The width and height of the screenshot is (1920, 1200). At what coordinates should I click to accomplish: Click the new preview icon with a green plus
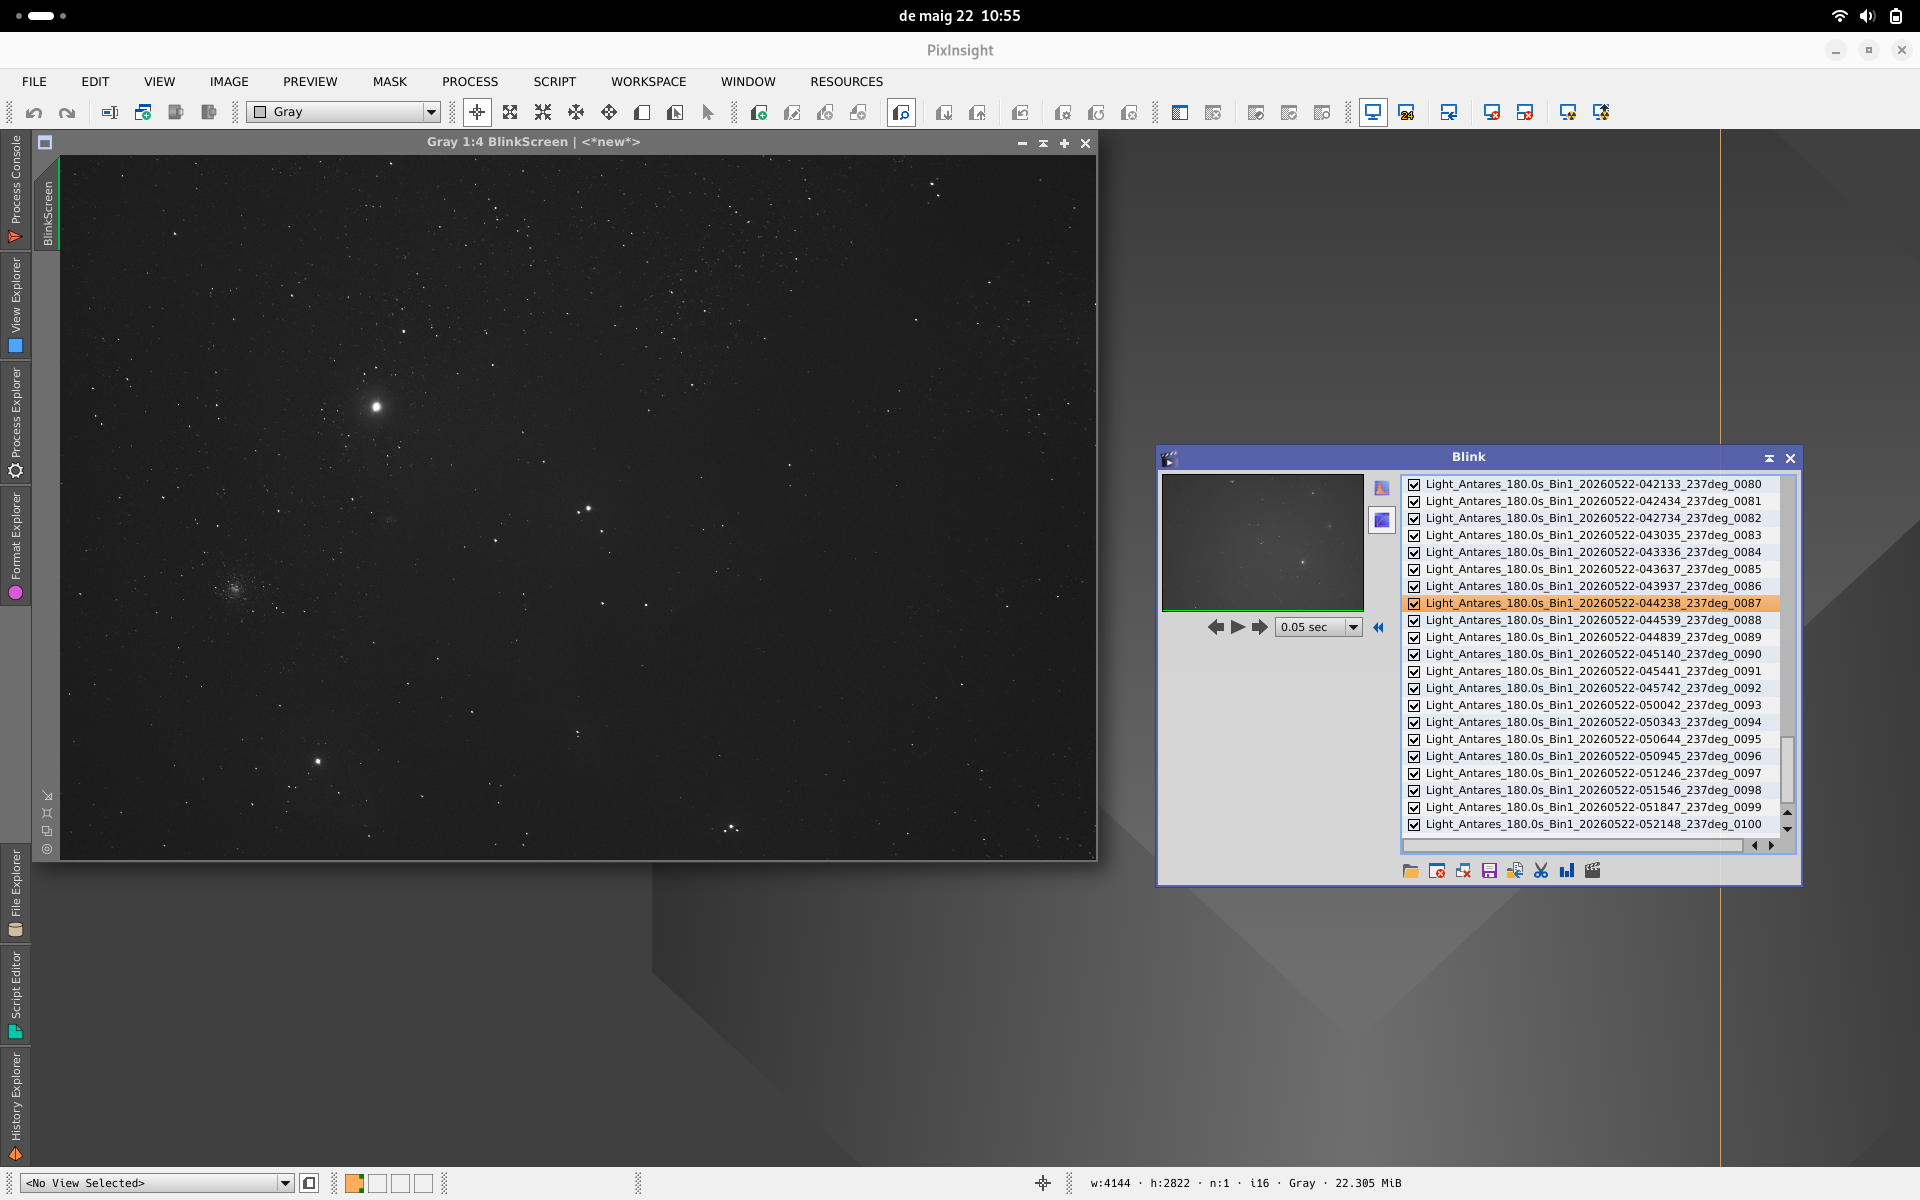(759, 113)
